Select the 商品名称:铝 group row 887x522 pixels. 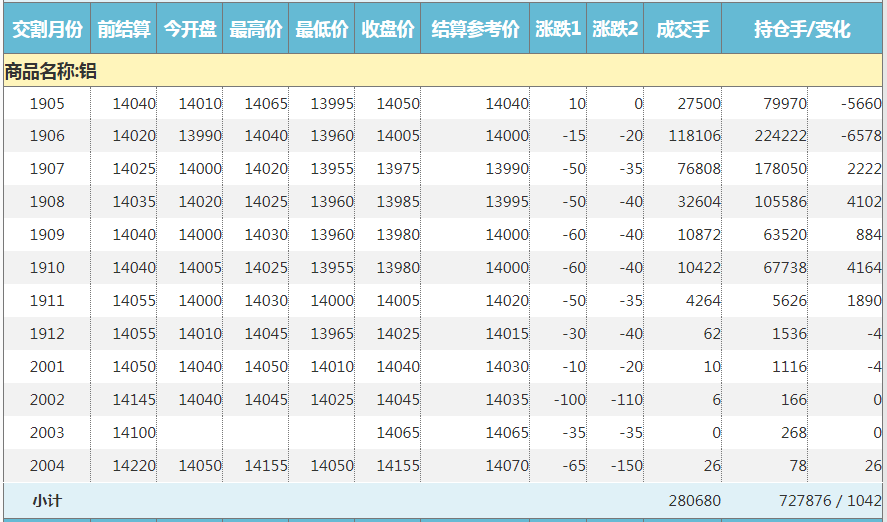pos(50,71)
